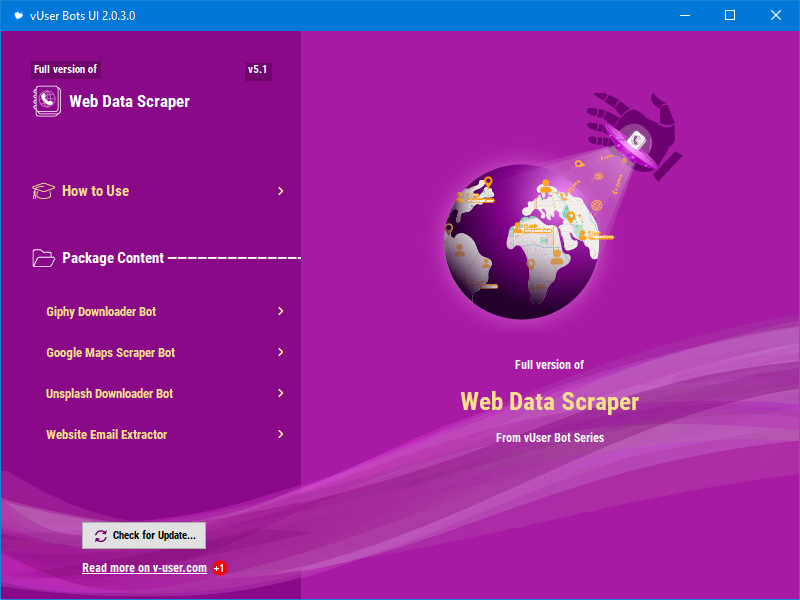This screenshot has width=800, height=600.
Task: Click 'Full version of' text under globe
Action: click(x=549, y=365)
